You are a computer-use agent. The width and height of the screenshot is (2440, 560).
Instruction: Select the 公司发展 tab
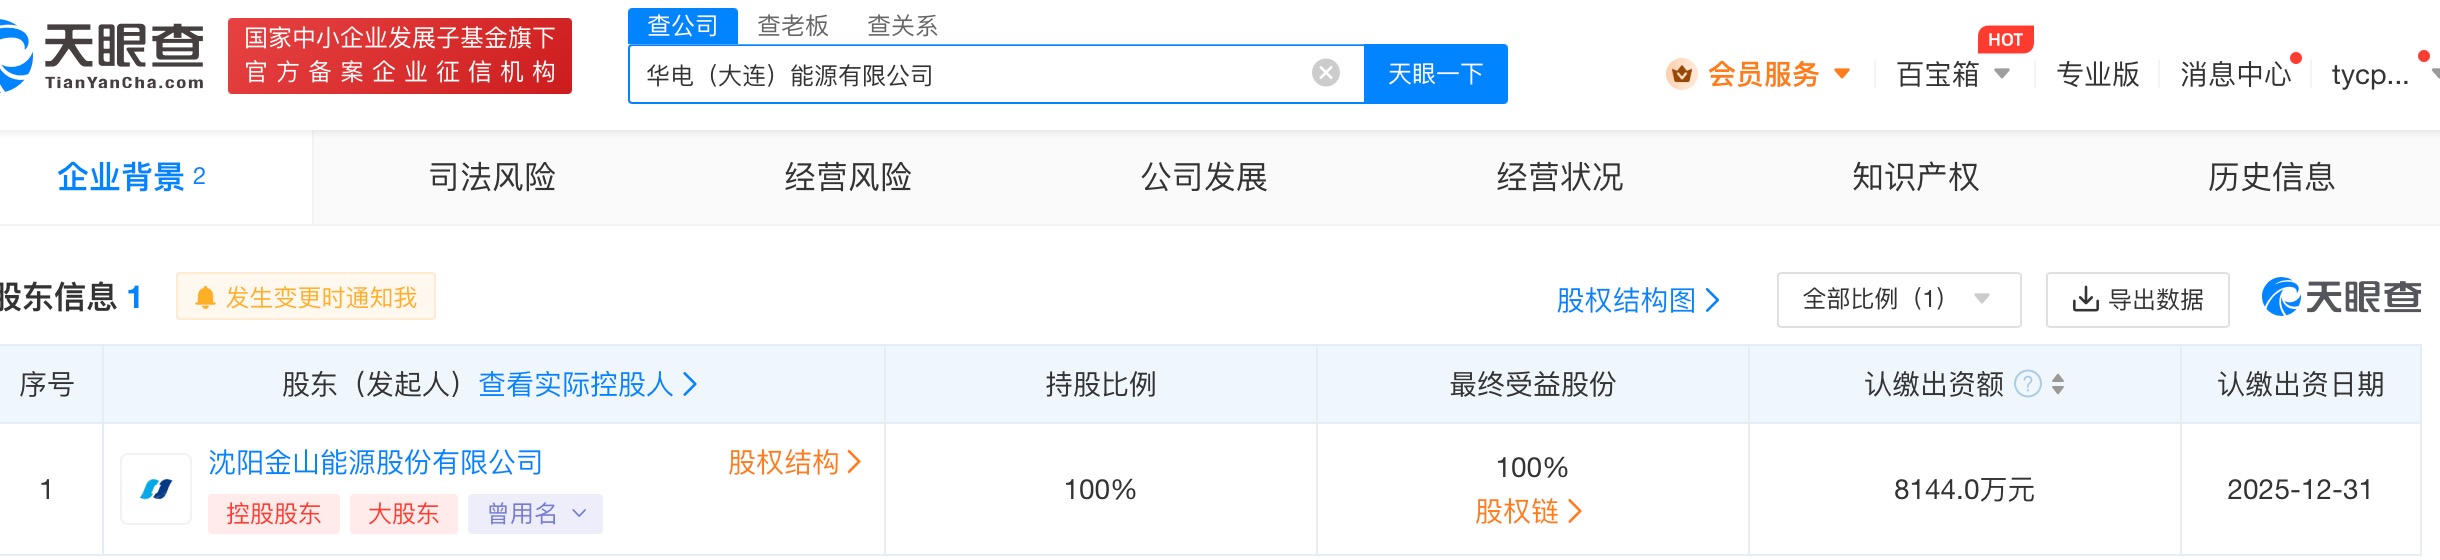(x=1204, y=177)
